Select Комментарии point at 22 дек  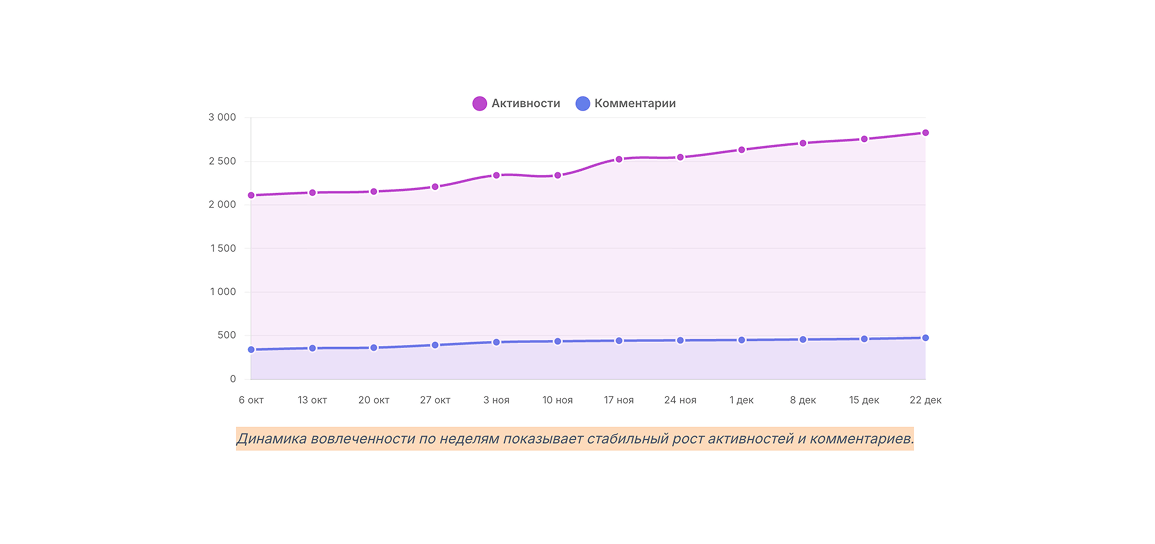point(925,338)
